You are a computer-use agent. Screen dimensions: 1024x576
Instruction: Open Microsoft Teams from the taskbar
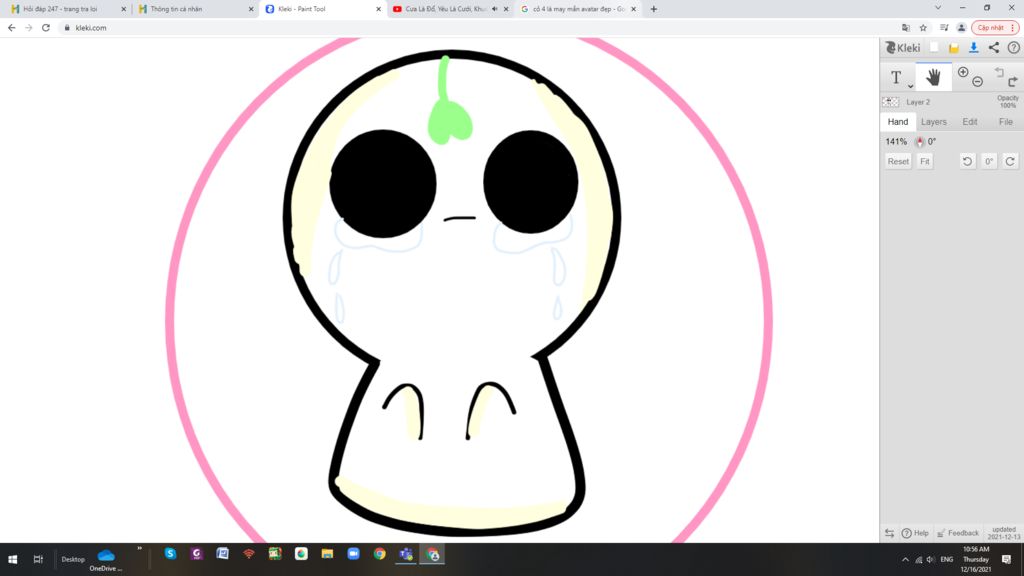coord(406,554)
